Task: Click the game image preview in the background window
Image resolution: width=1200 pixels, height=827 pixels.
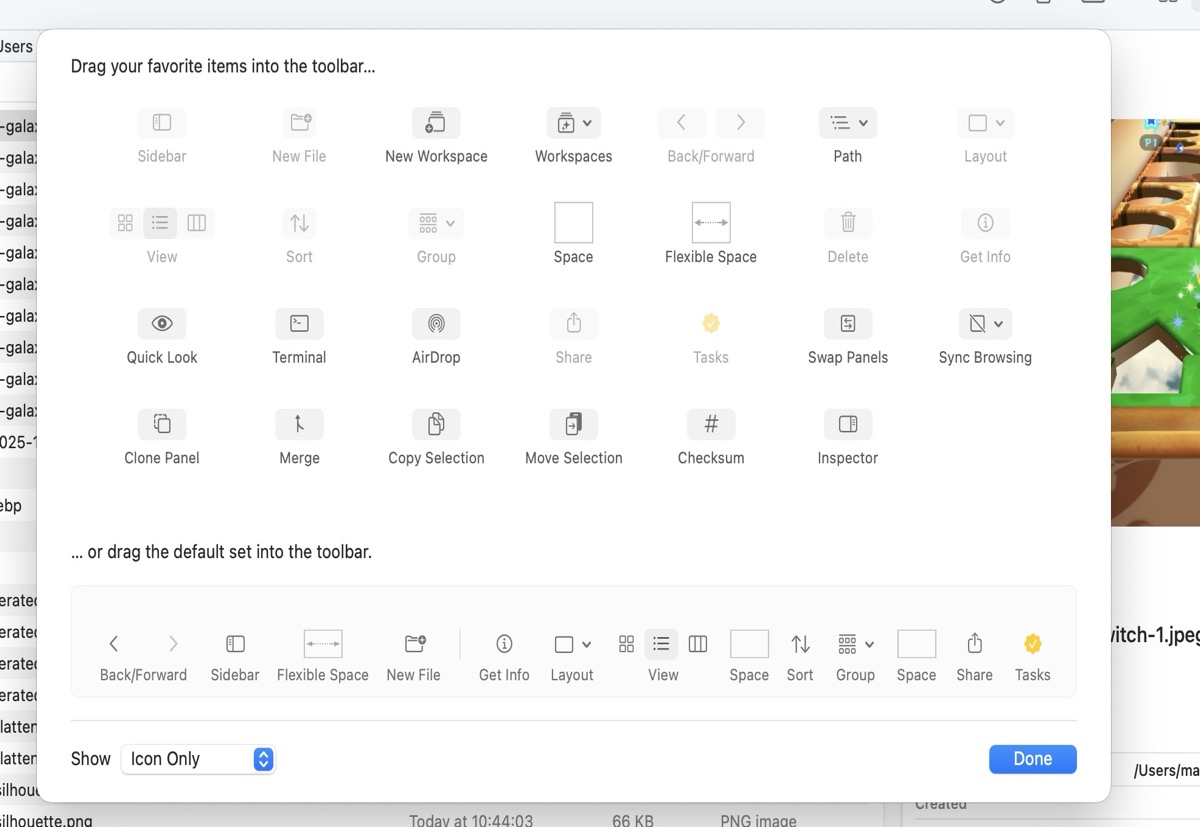Action: [1156, 322]
